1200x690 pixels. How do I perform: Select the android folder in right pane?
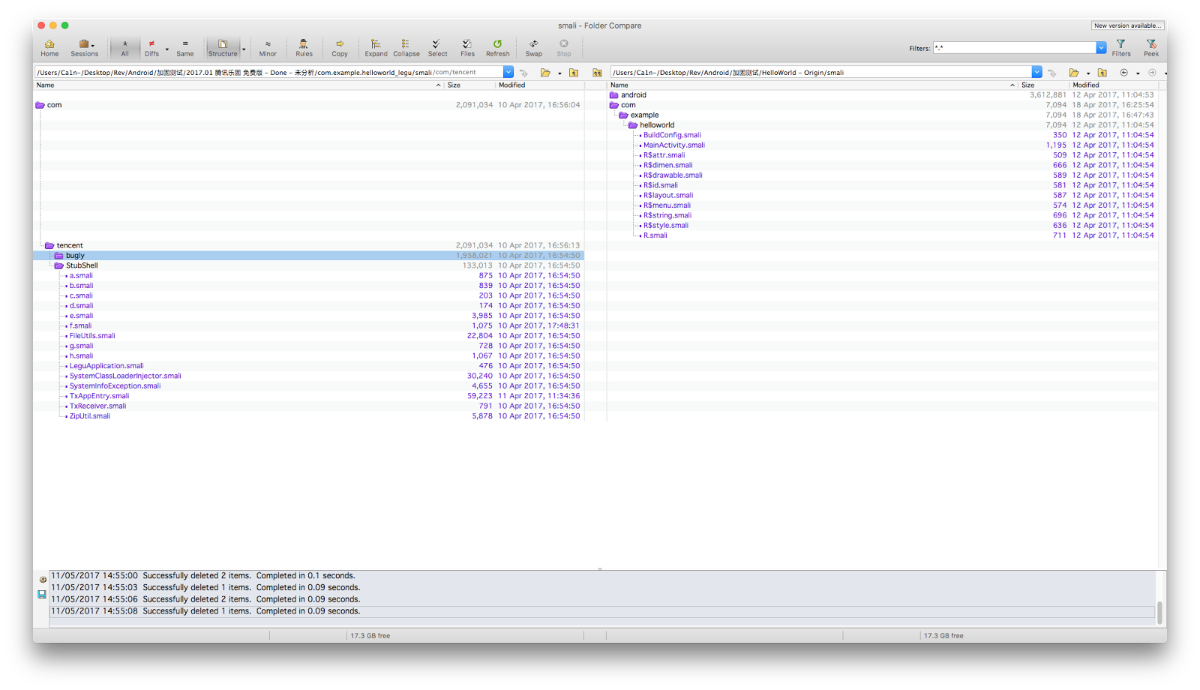click(633, 95)
